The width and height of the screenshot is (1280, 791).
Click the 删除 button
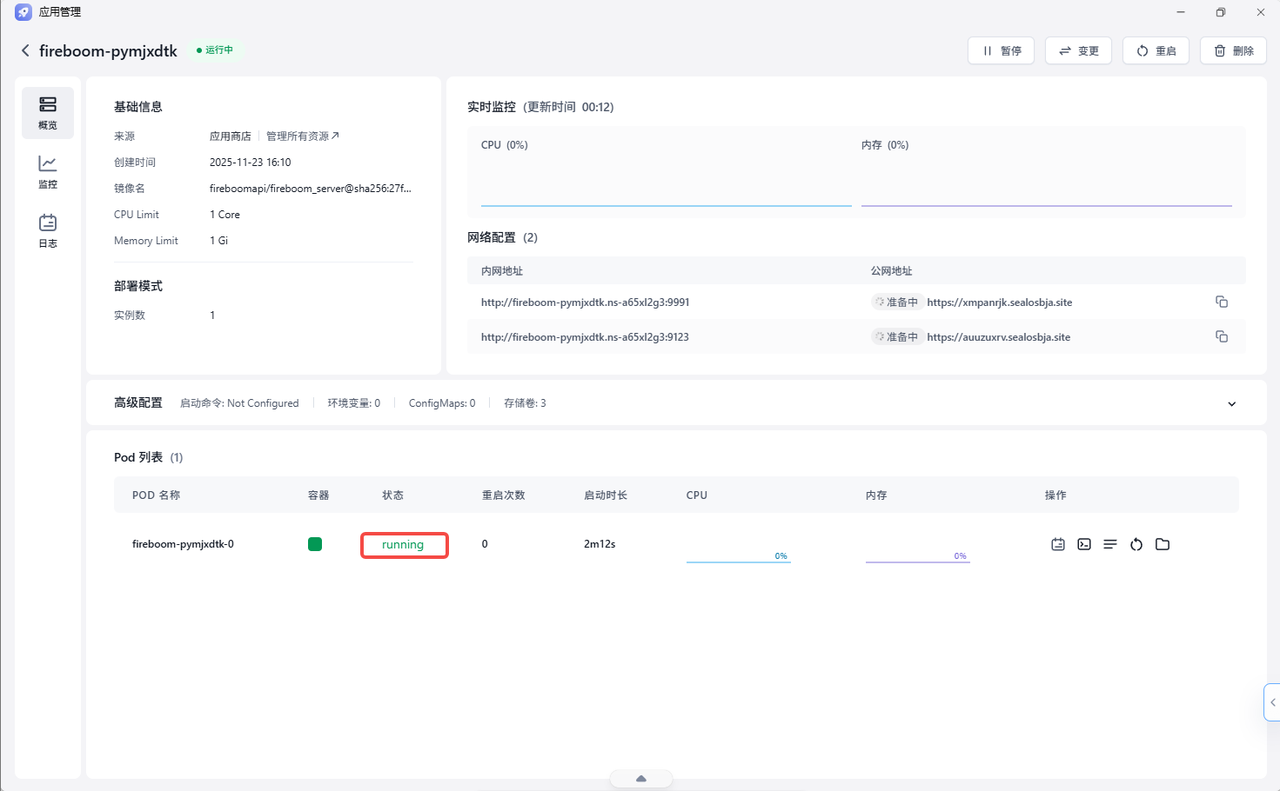click(1233, 51)
